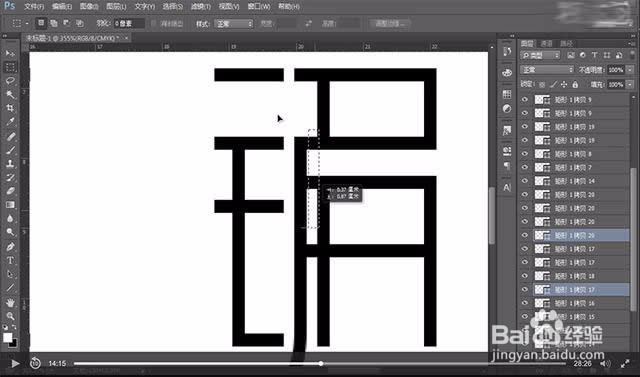Screen dimensions: 640x377
Task: Select the Path Selection tool
Action: click(10, 274)
